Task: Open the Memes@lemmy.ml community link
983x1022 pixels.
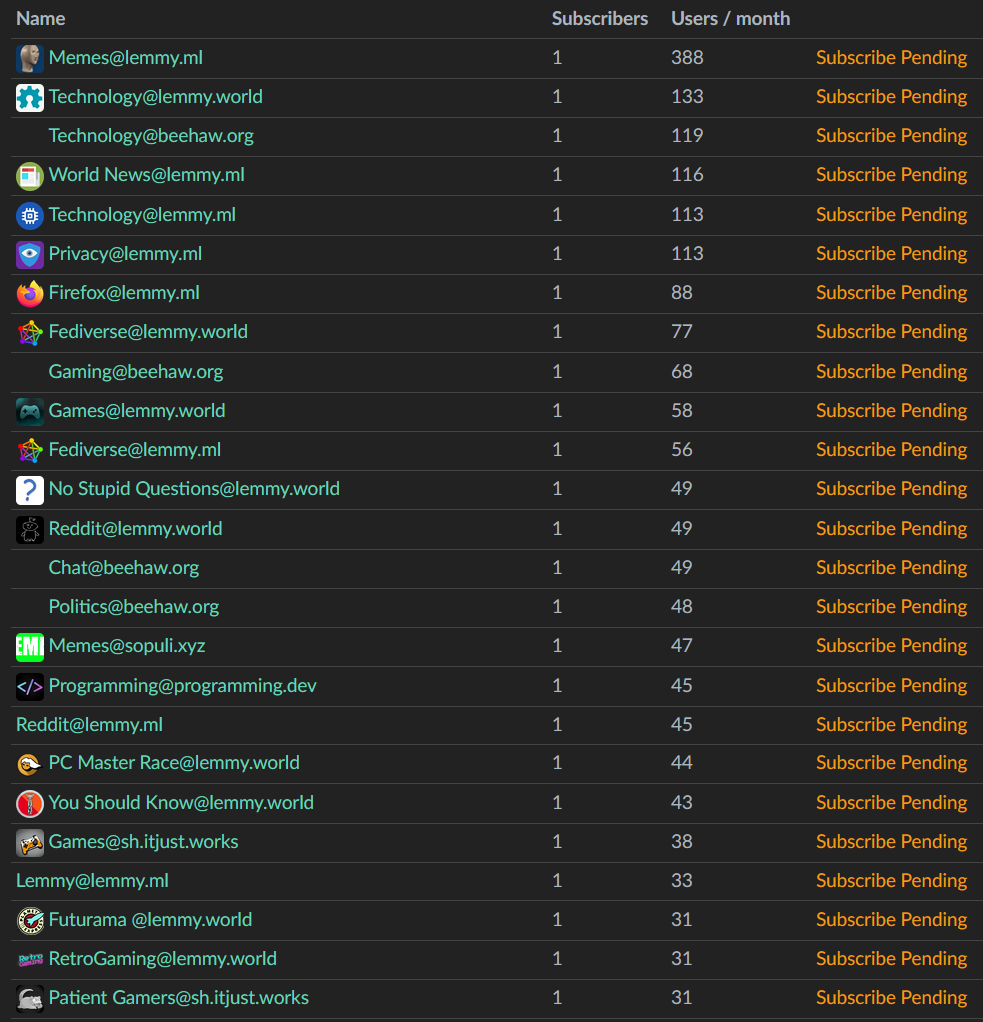Action: pyautogui.click(x=126, y=57)
